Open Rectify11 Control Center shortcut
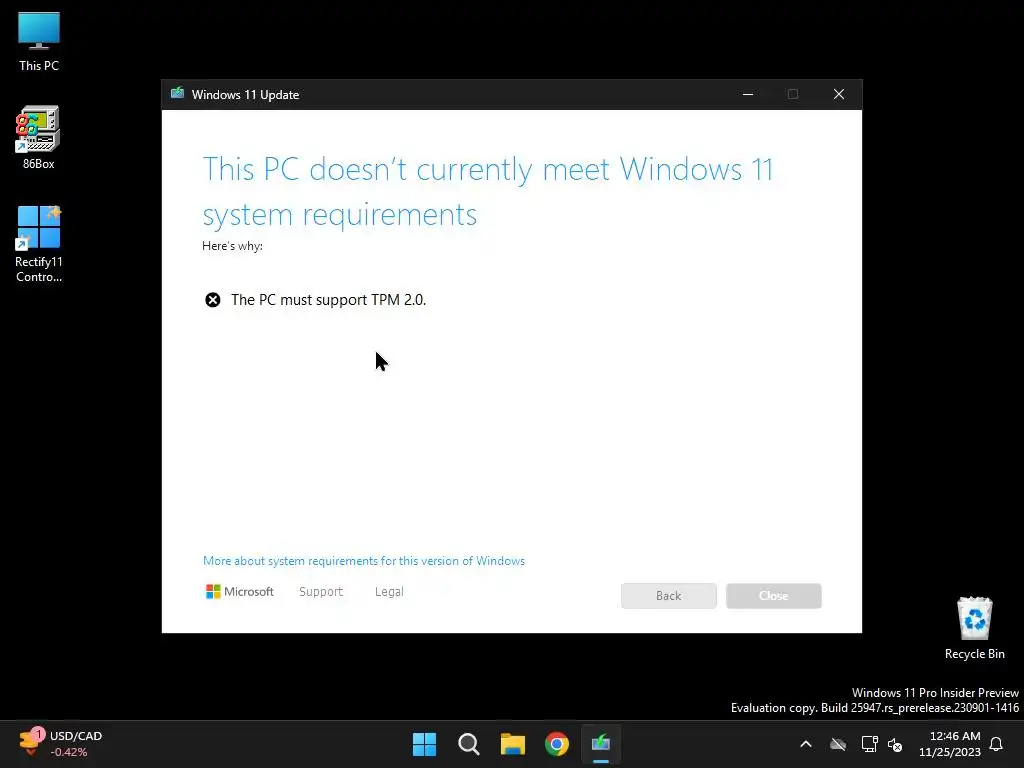The image size is (1024, 768). point(39,244)
